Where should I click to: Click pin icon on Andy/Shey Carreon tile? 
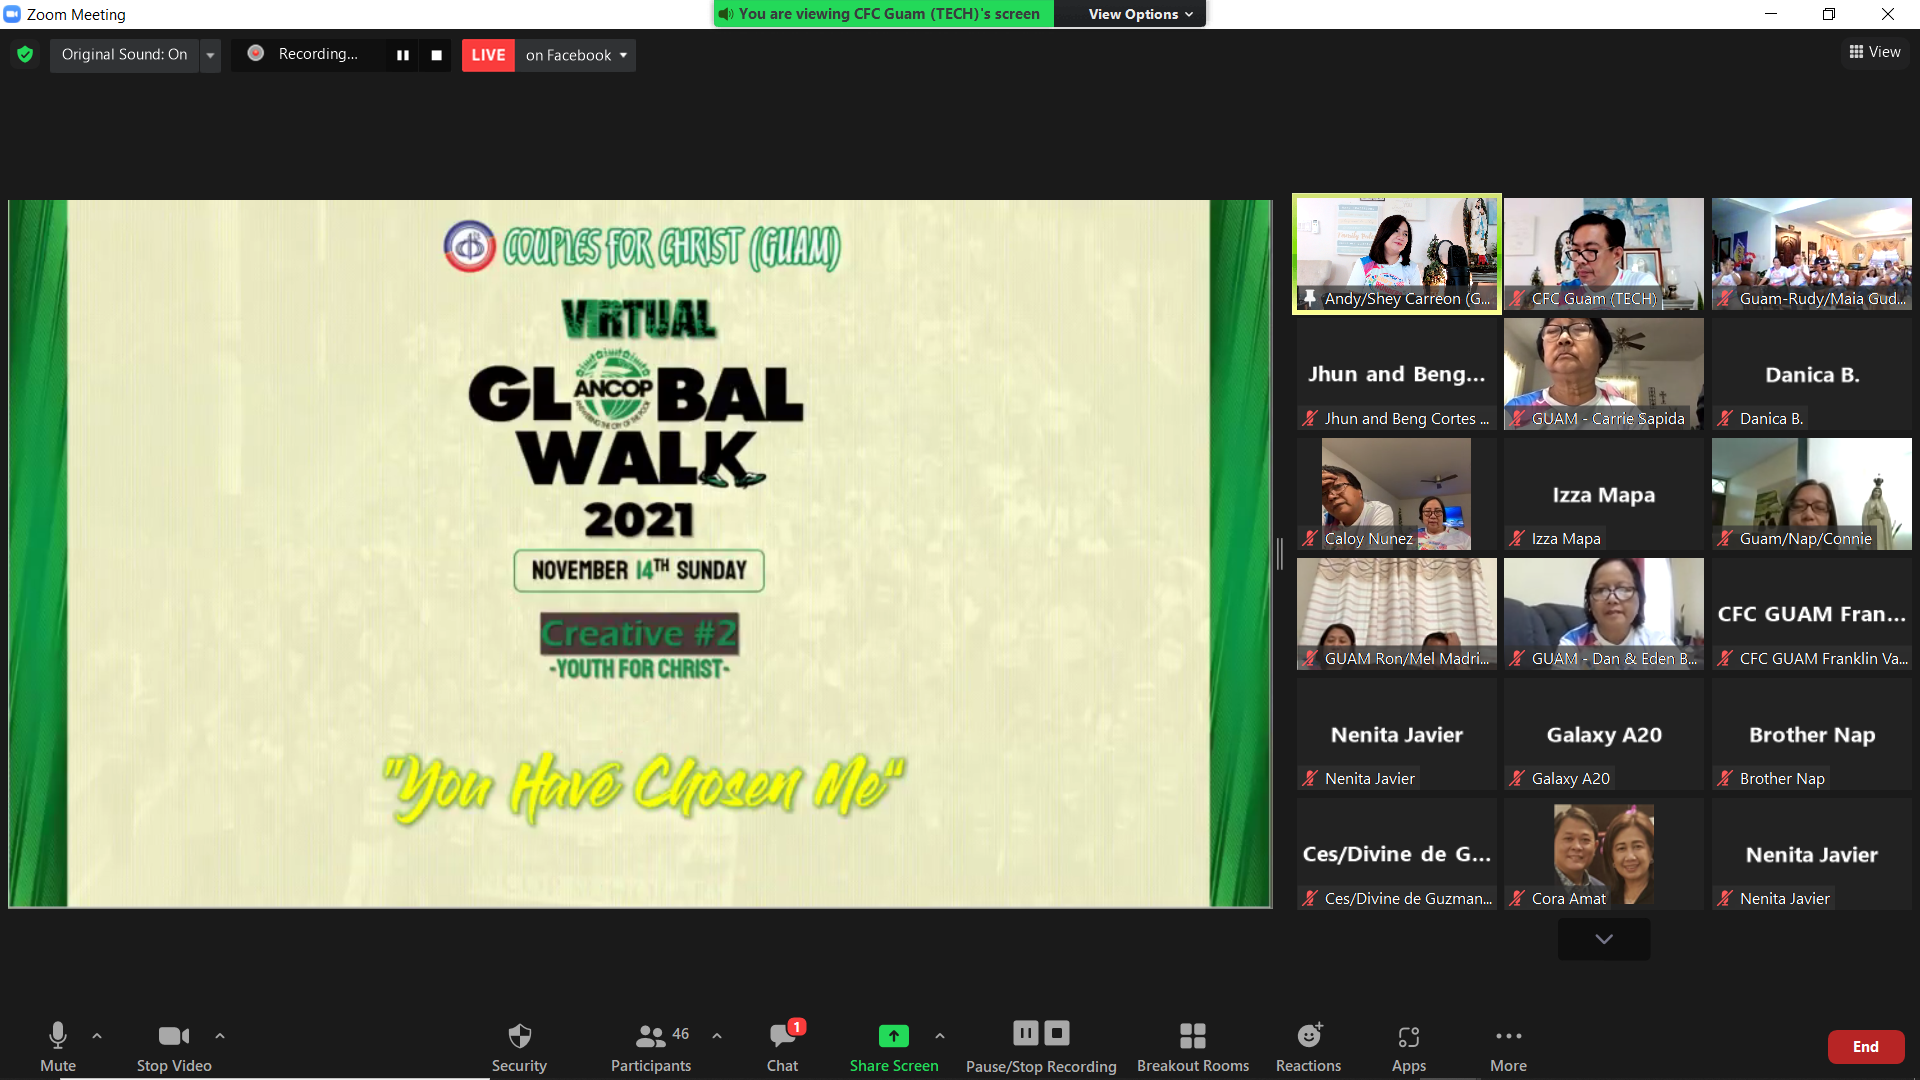[x=1310, y=298]
